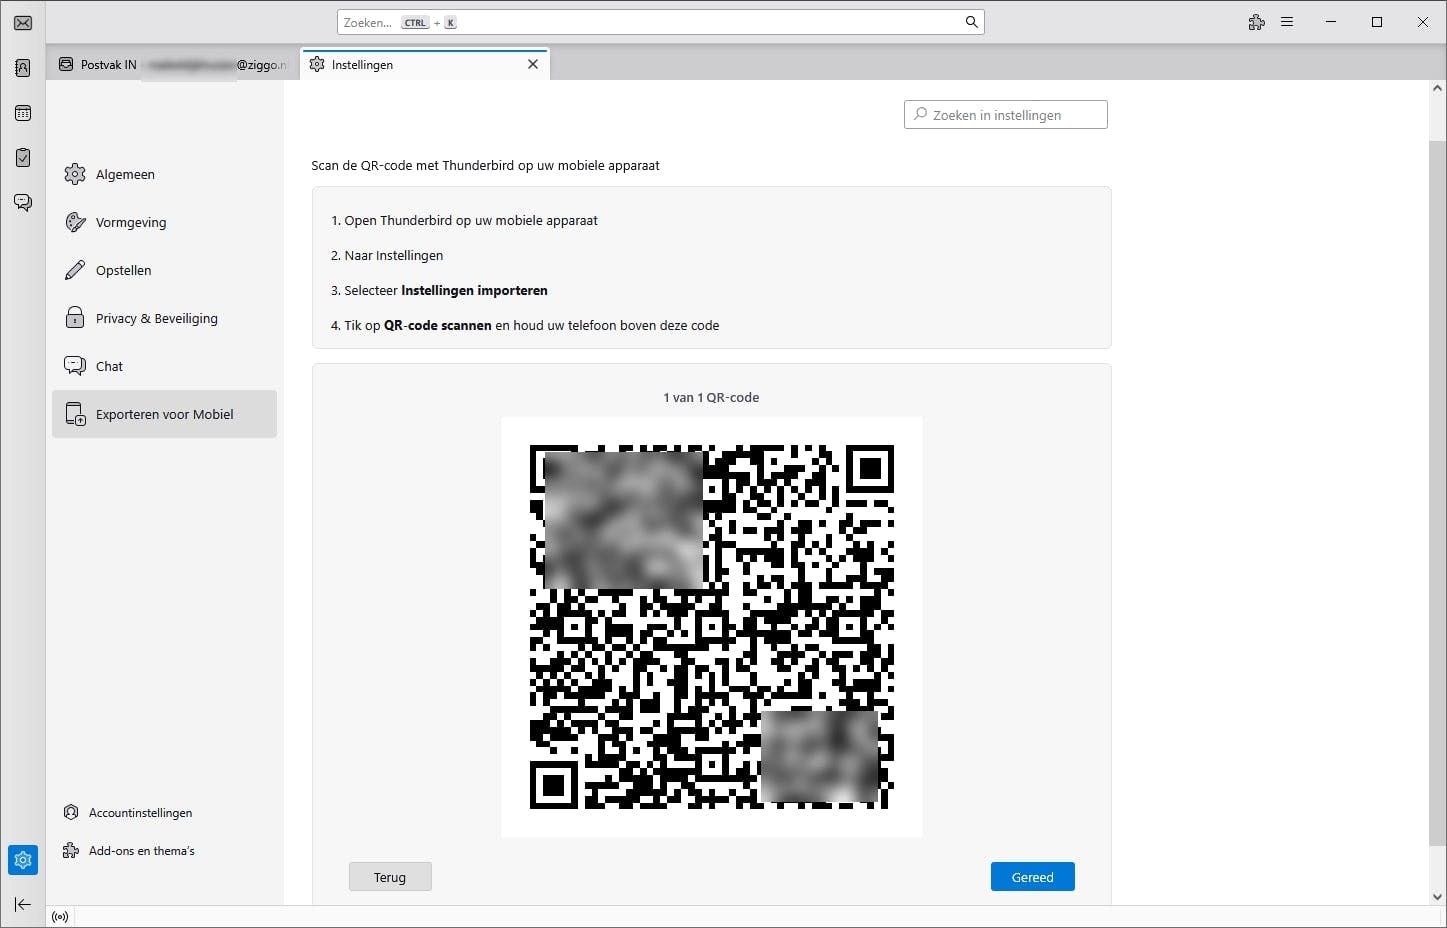This screenshot has width=1447, height=928.
Task: Click the magnifier in the global search bar
Action: 970,21
